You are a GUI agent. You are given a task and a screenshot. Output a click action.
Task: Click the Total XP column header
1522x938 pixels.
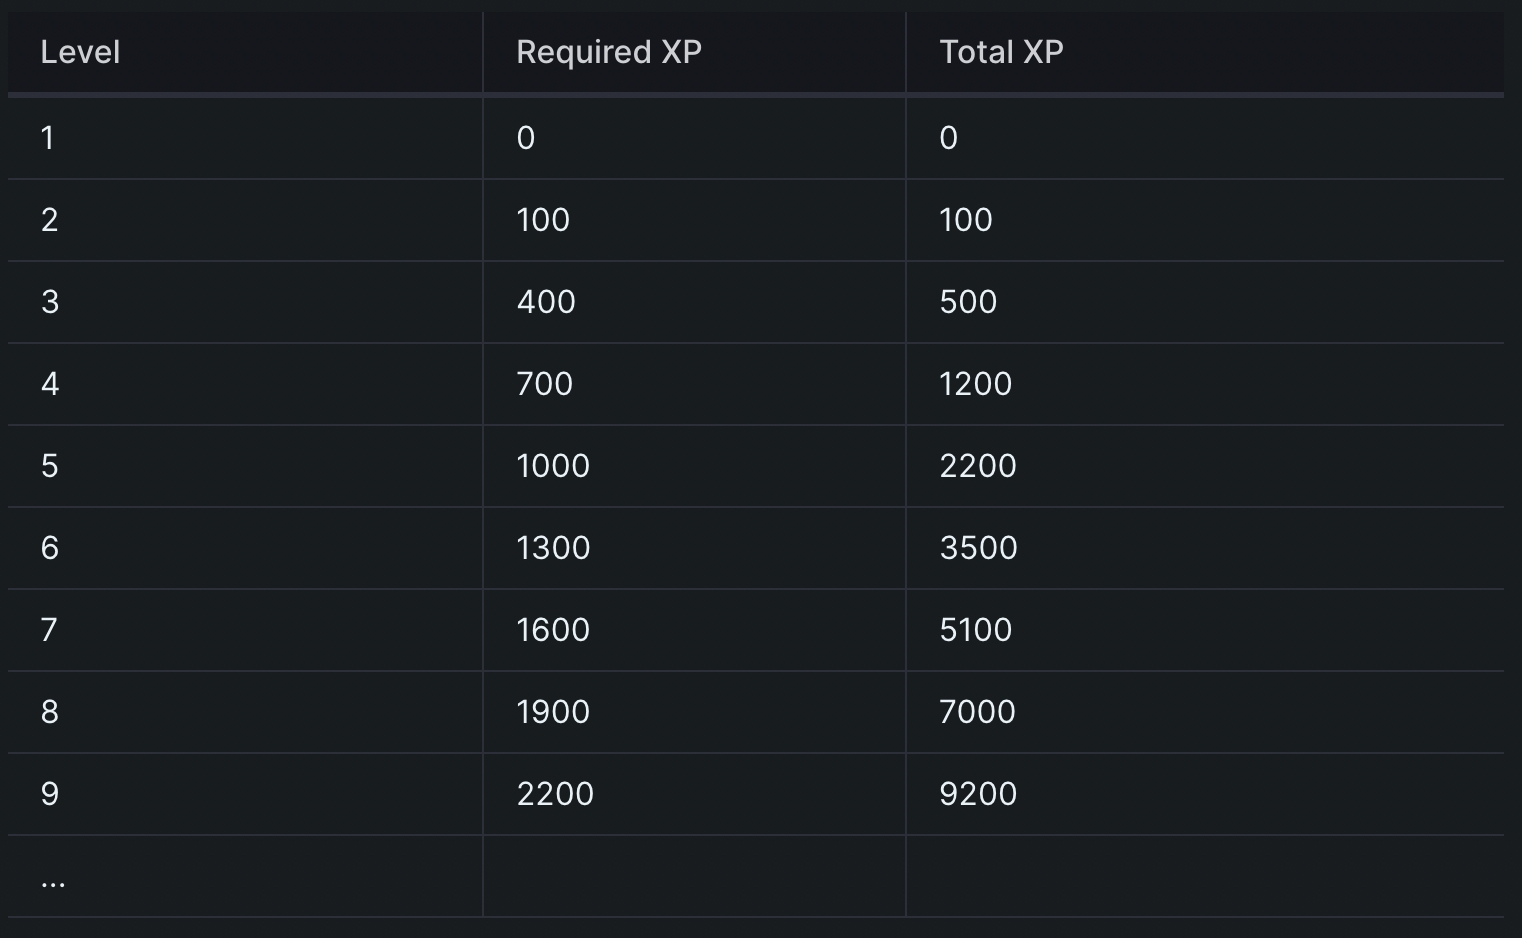[1001, 52]
